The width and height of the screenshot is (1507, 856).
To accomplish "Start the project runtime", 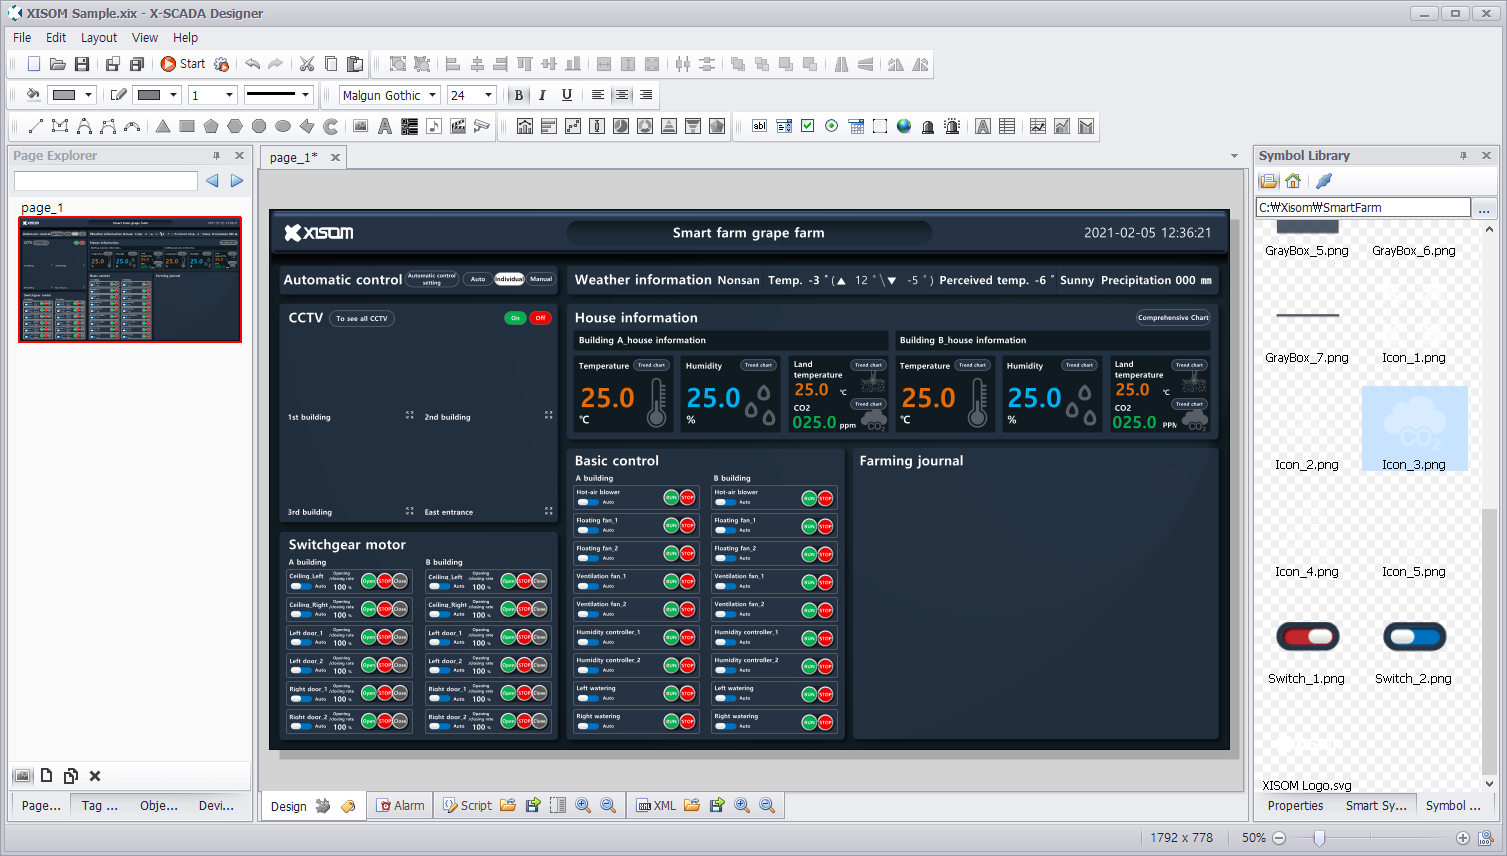I will click(x=183, y=64).
